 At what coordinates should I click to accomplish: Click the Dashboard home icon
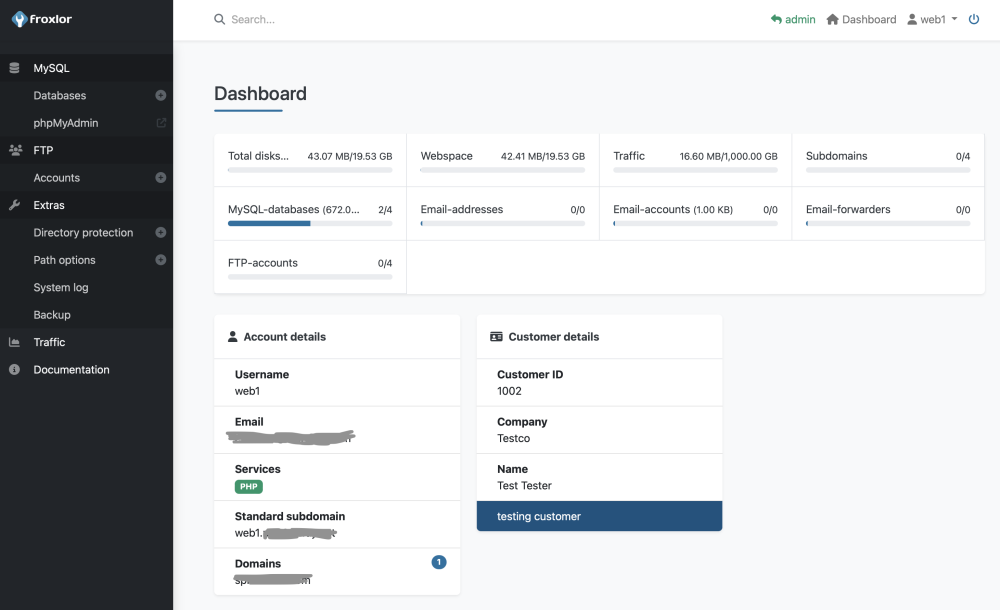832,20
